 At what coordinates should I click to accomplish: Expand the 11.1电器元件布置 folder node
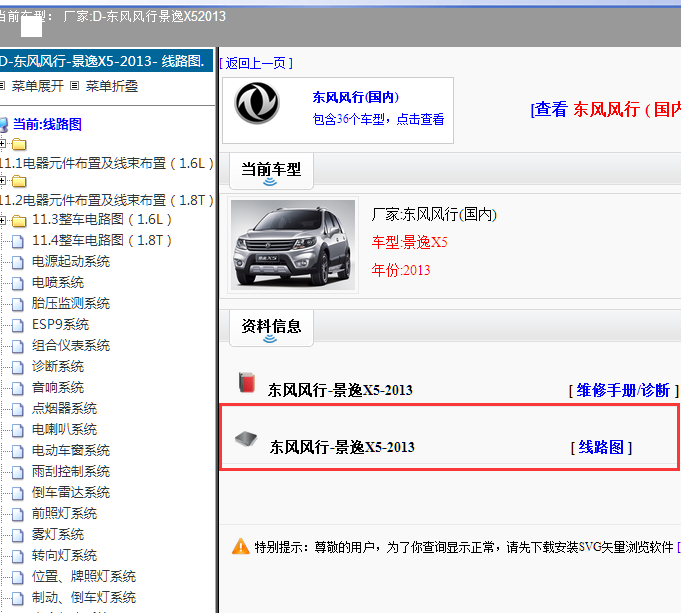(4, 144)
